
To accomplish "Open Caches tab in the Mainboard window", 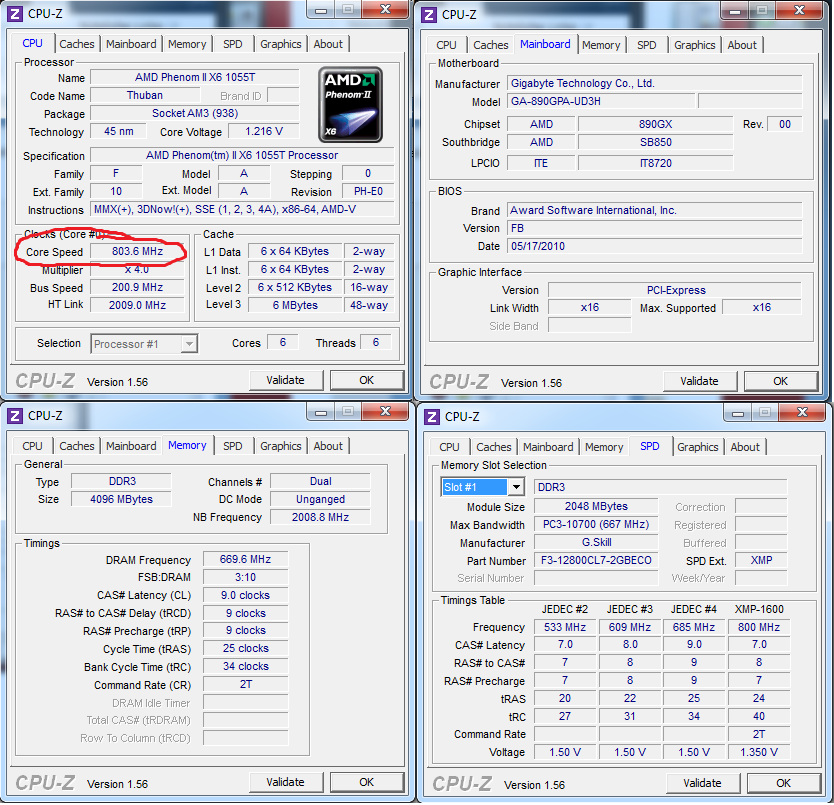I will point(490,45).
